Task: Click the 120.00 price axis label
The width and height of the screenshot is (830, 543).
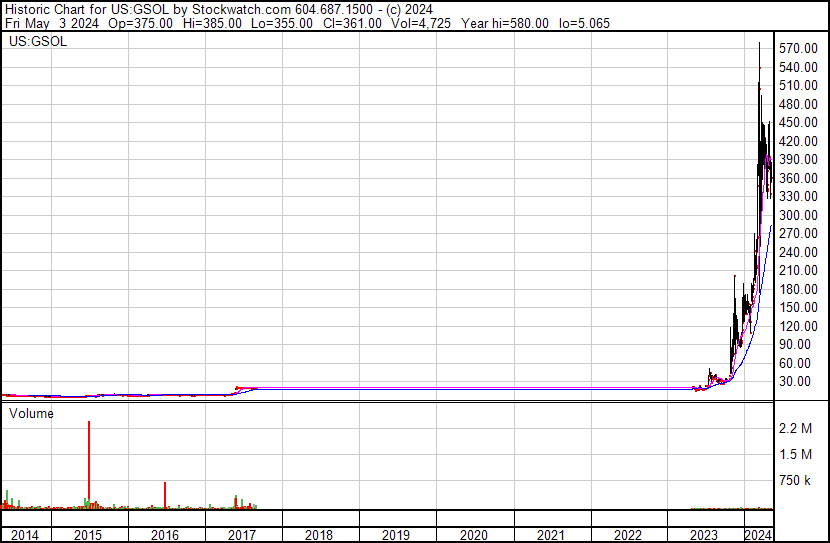Action: point(798,327)
